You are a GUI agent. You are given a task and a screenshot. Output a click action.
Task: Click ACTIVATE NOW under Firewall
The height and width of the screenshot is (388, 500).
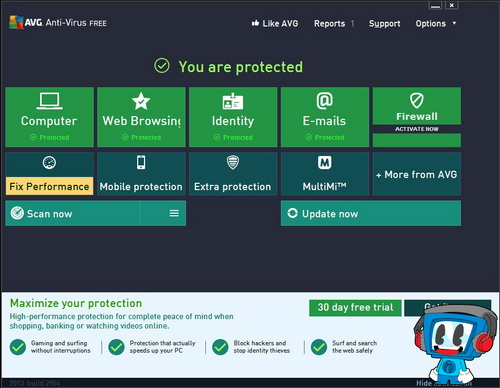[x=417, y=129]
